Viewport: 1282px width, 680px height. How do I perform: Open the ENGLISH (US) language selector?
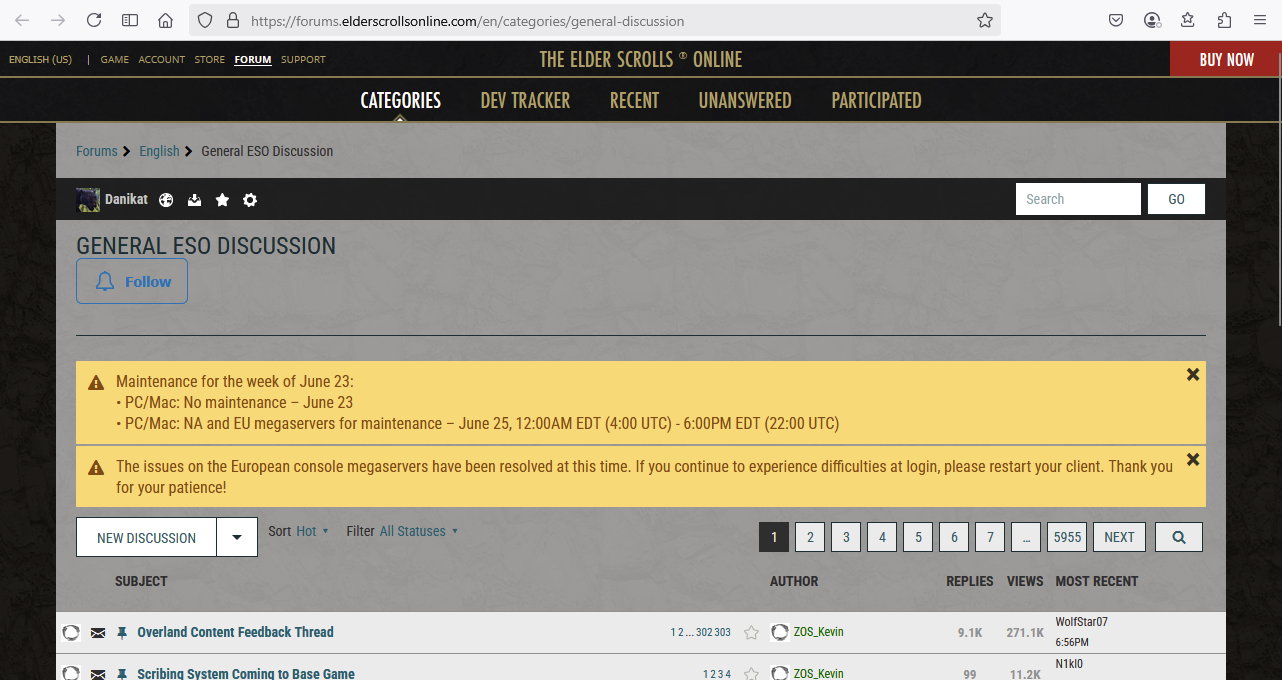pos(40,60)
